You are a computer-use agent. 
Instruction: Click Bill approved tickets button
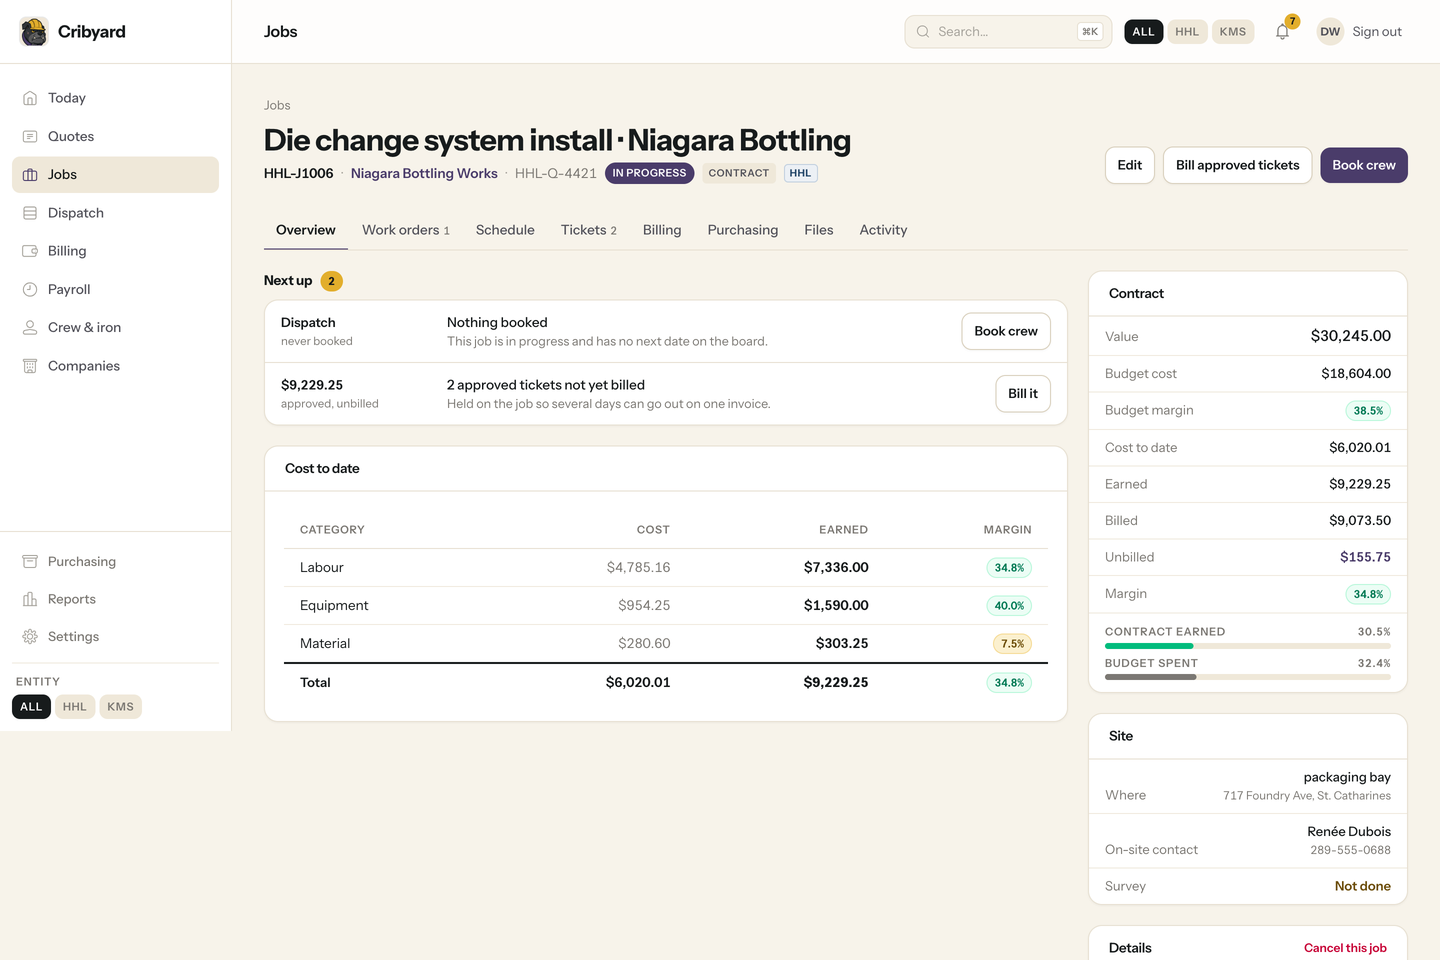pos(1238,165)
